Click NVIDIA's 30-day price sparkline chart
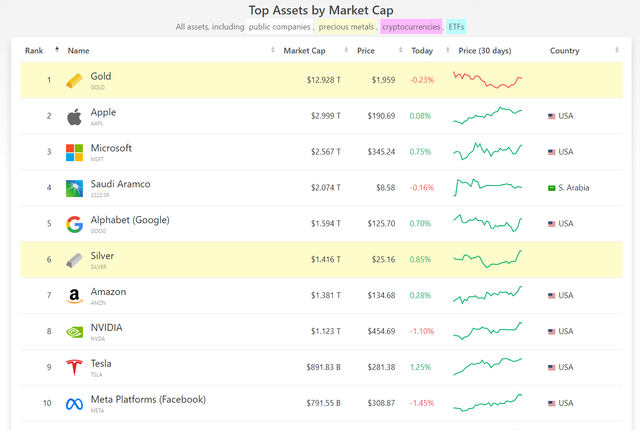Image resolution: width=640 pixels, height=430 pixels. [x=488, y=331]
